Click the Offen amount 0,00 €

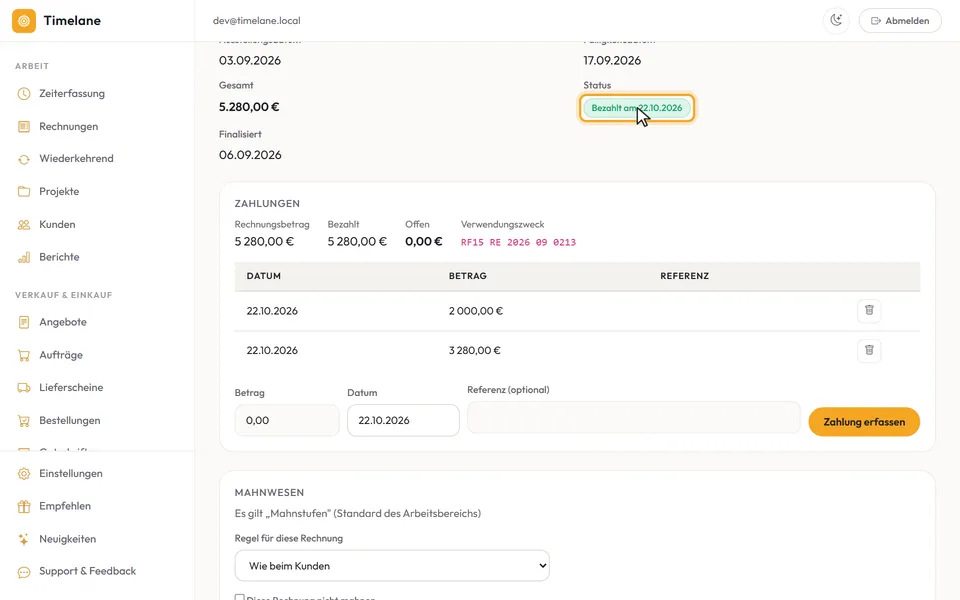[424, 241]
